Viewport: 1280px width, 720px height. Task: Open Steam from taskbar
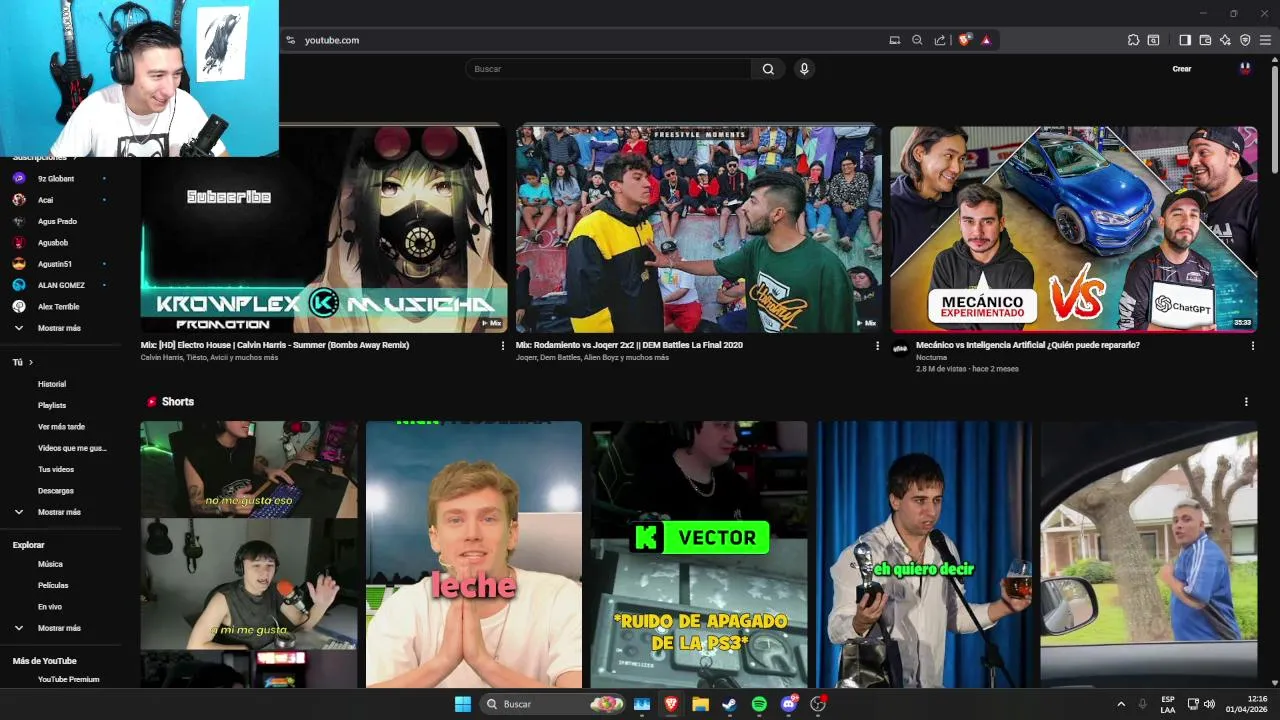[x=730, y=704]
